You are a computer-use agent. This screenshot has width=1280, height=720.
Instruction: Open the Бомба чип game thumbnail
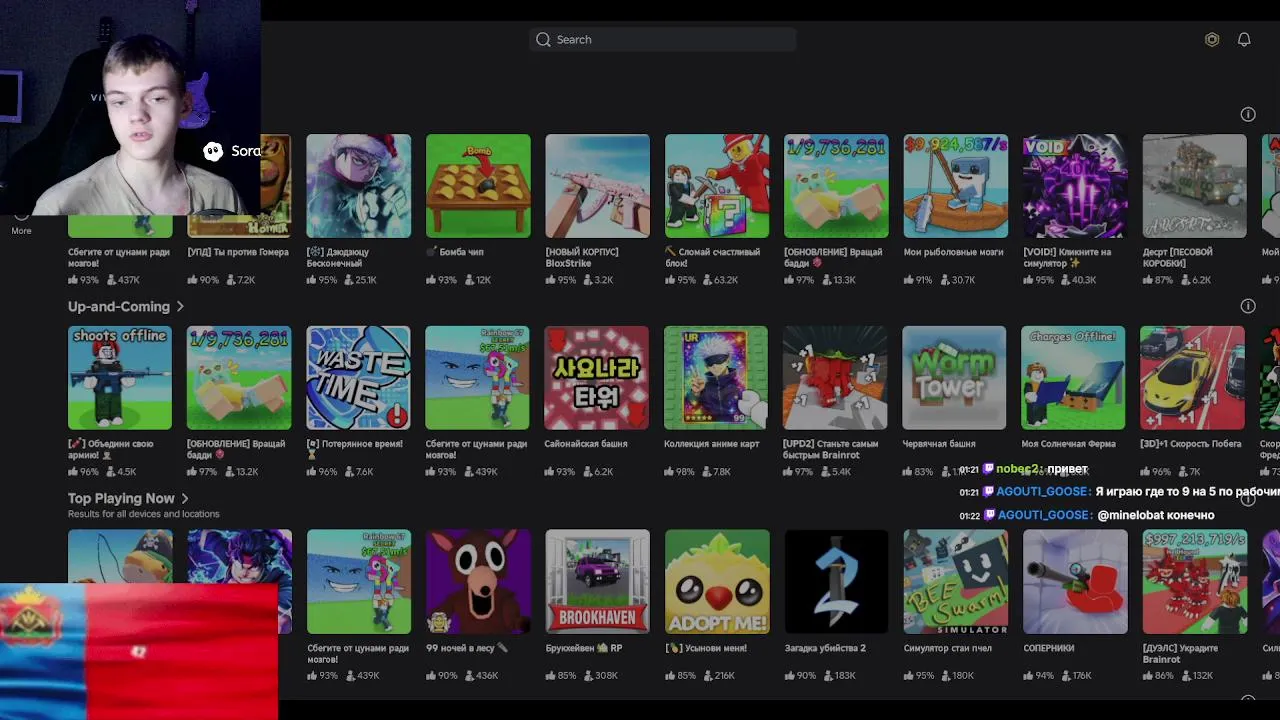[478, 186]
